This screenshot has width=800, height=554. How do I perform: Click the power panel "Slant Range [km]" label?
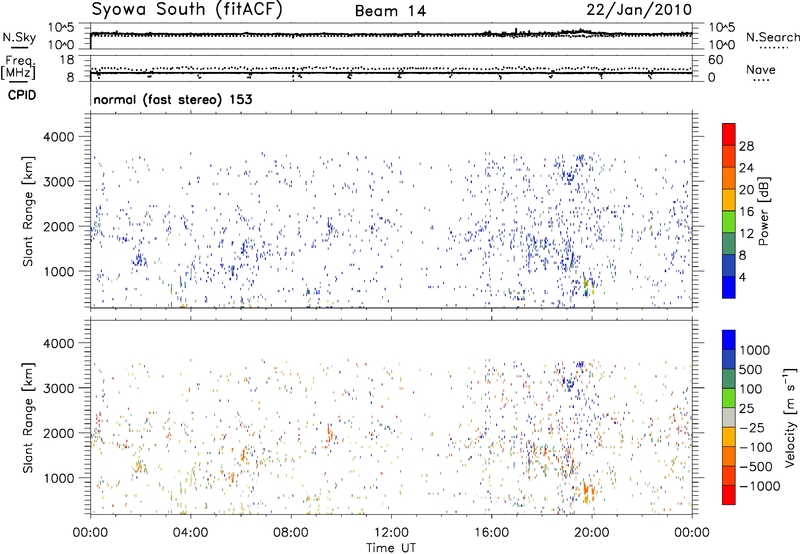point(28,211)
